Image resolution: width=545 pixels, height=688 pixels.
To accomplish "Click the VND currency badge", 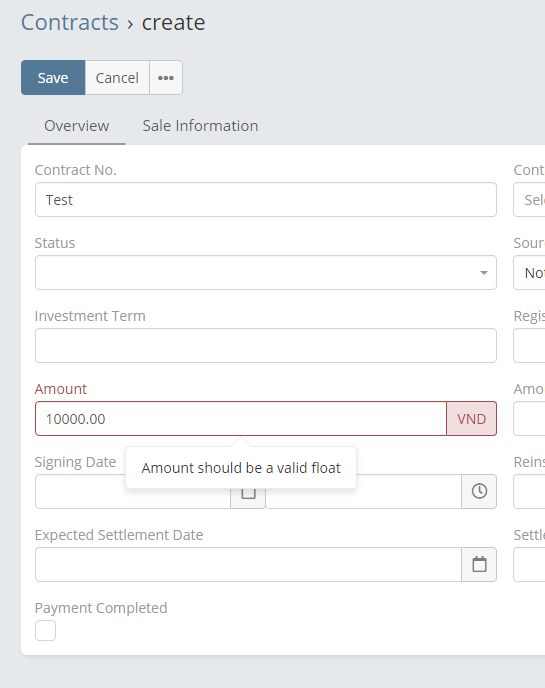I will pyautogui.click(x=472, y=419).
